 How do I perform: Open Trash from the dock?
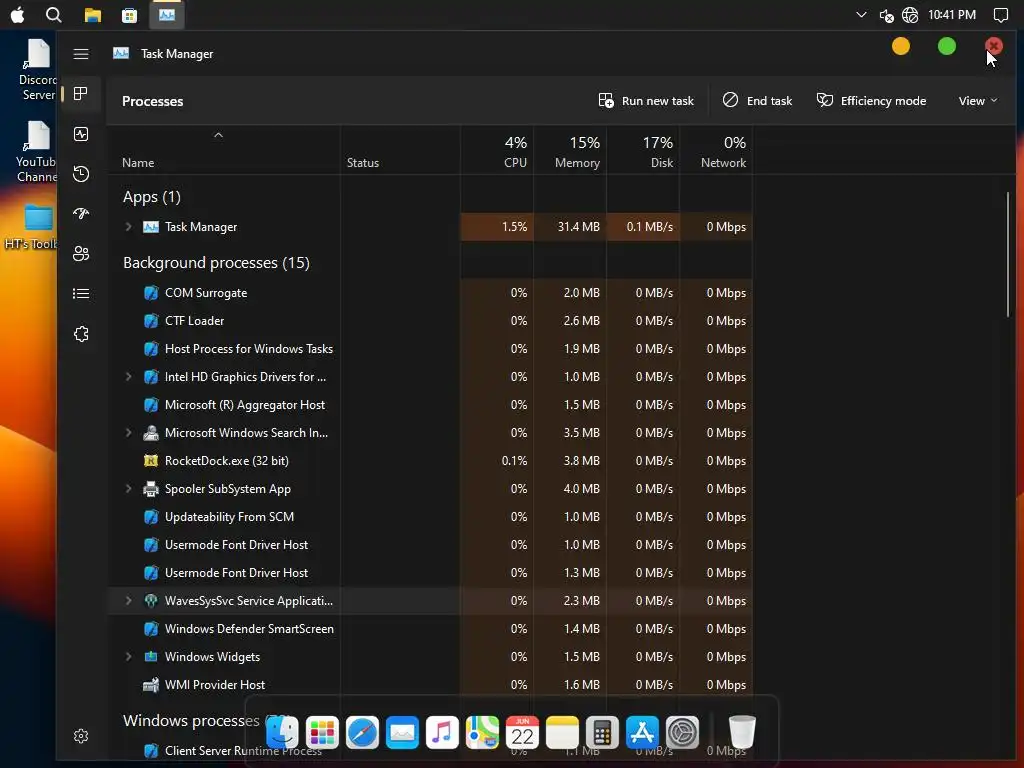742,732
